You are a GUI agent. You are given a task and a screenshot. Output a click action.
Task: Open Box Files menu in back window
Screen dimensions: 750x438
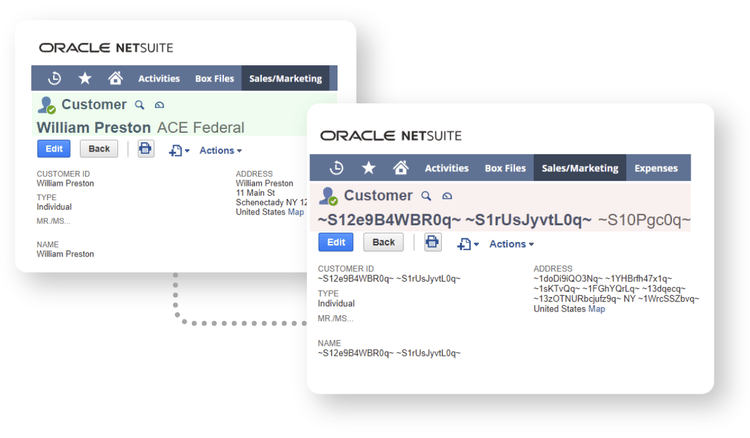click(x=214, y=78)
